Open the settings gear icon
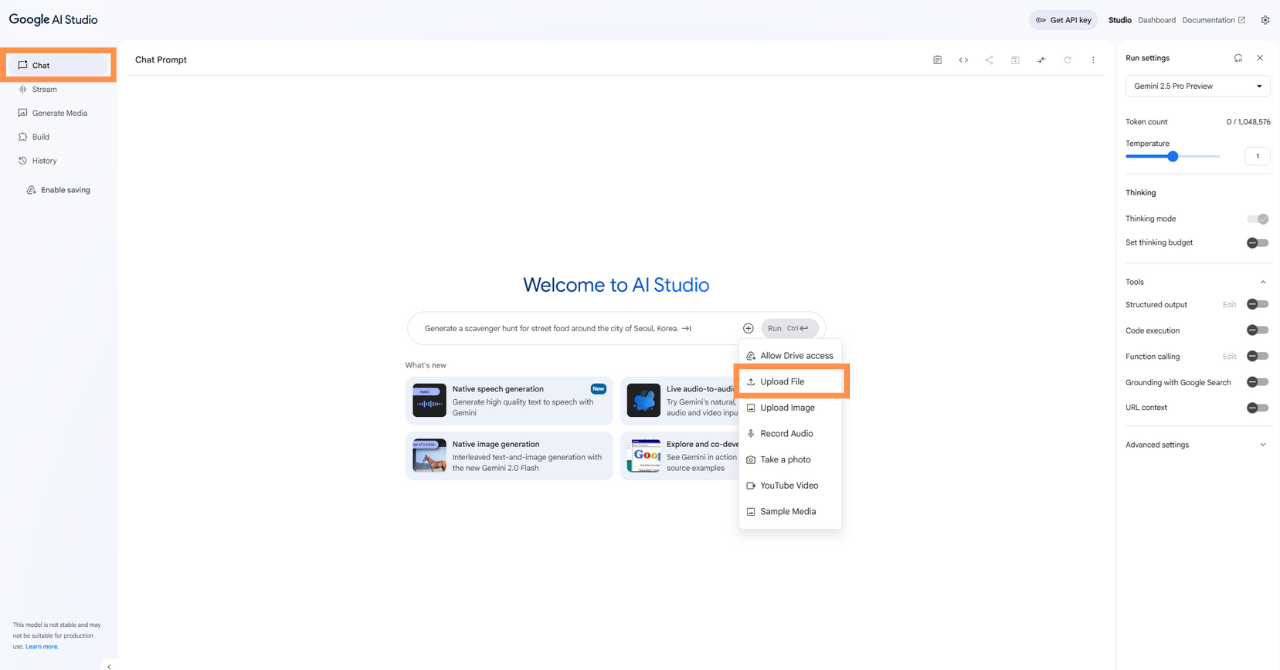The image size is (1280, 670). [x=1265, y=20]
